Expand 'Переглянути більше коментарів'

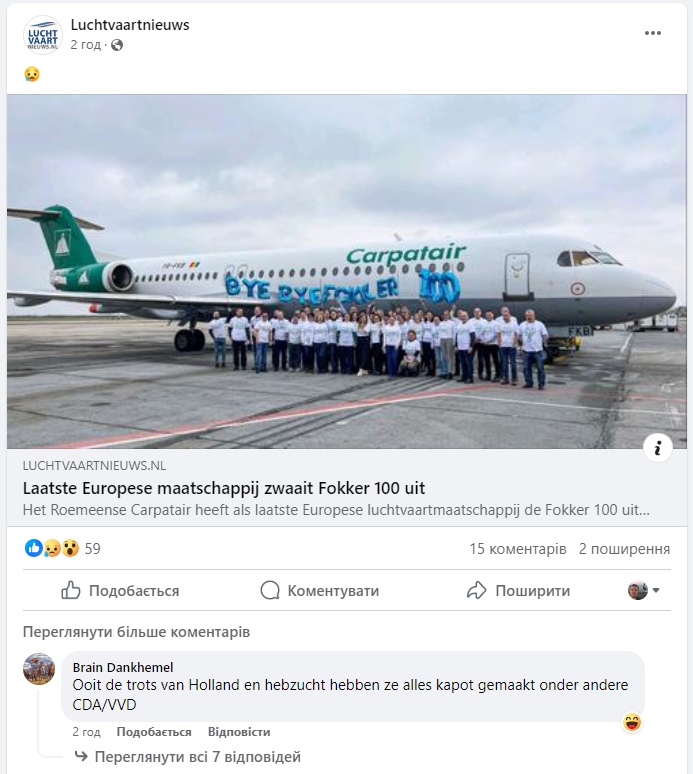tap(136, 632)
